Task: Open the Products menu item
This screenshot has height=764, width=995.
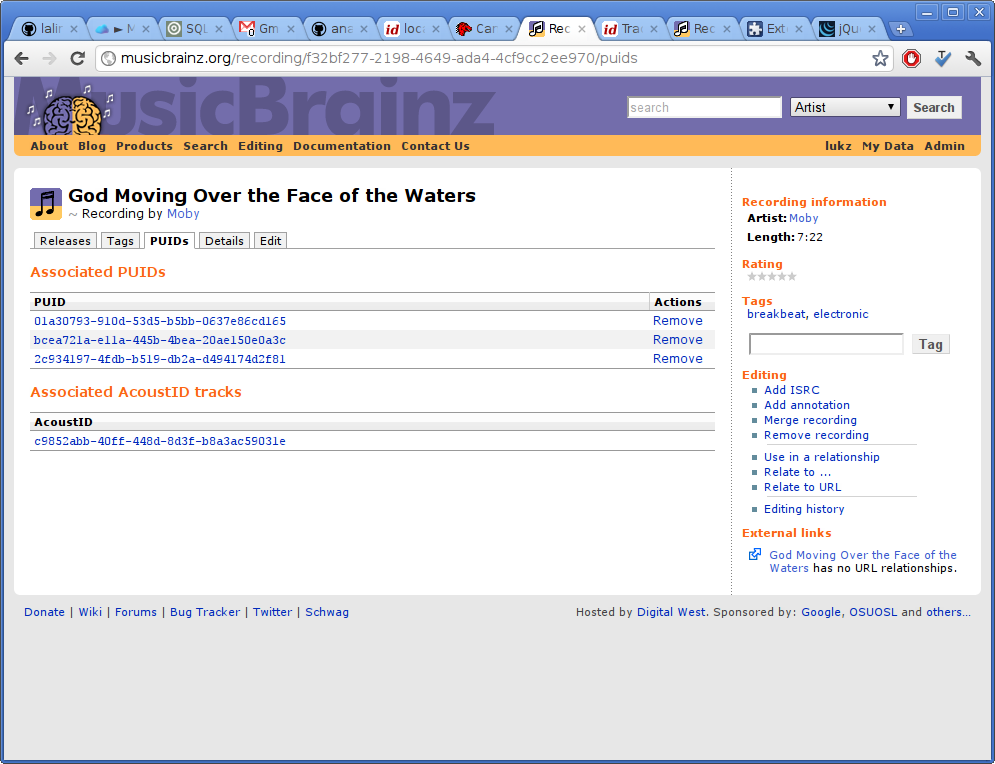Action: [x=144, y=146]
